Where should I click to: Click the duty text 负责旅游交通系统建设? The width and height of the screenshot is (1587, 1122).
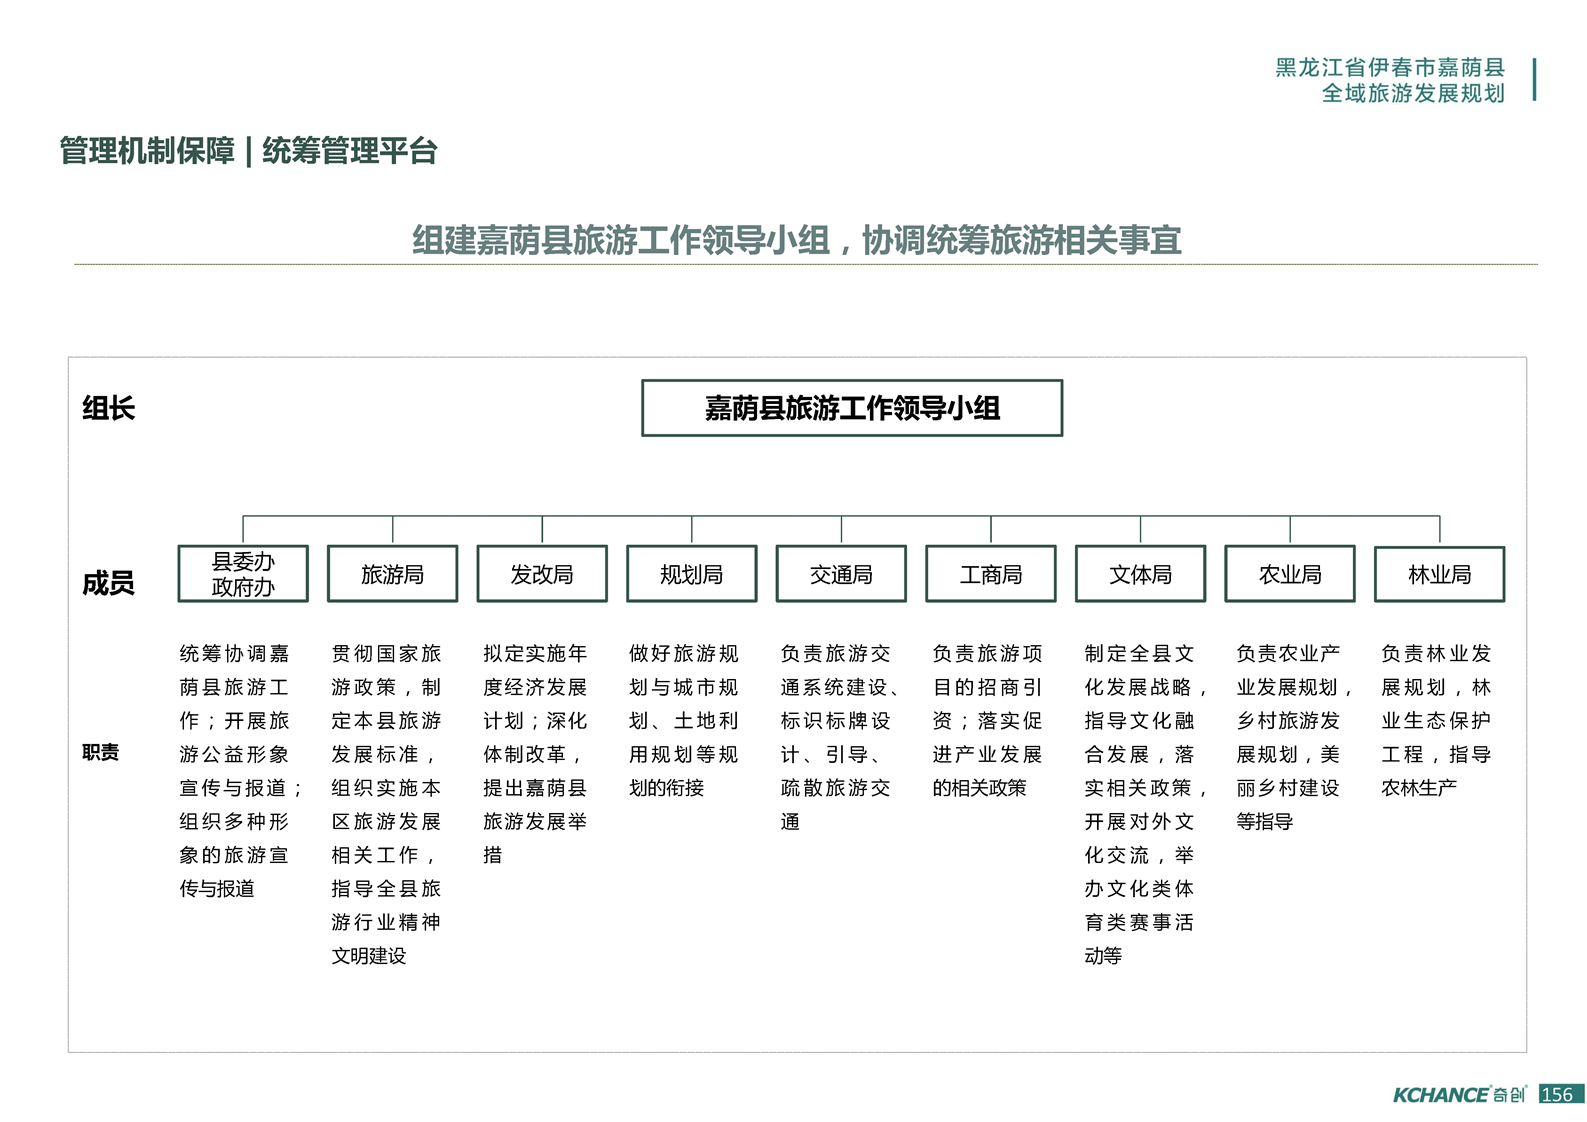click(838, 670)
